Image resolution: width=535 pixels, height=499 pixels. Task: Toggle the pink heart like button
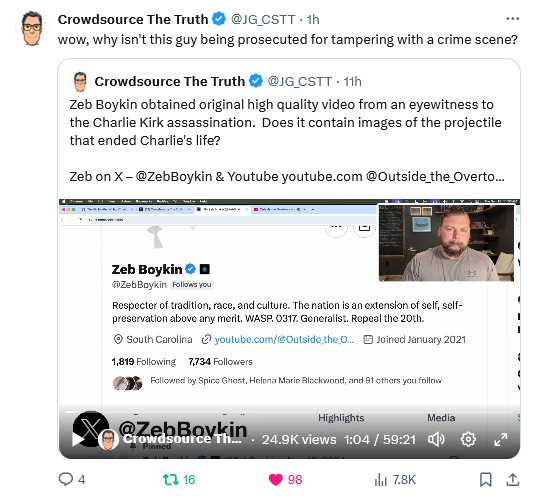tap(276, 480)
